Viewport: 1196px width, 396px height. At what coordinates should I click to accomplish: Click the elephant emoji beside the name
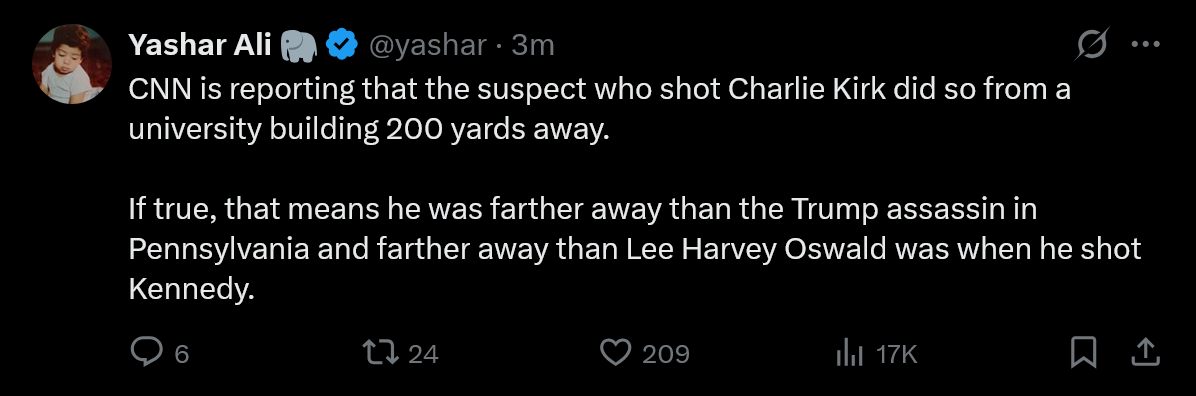298,46
